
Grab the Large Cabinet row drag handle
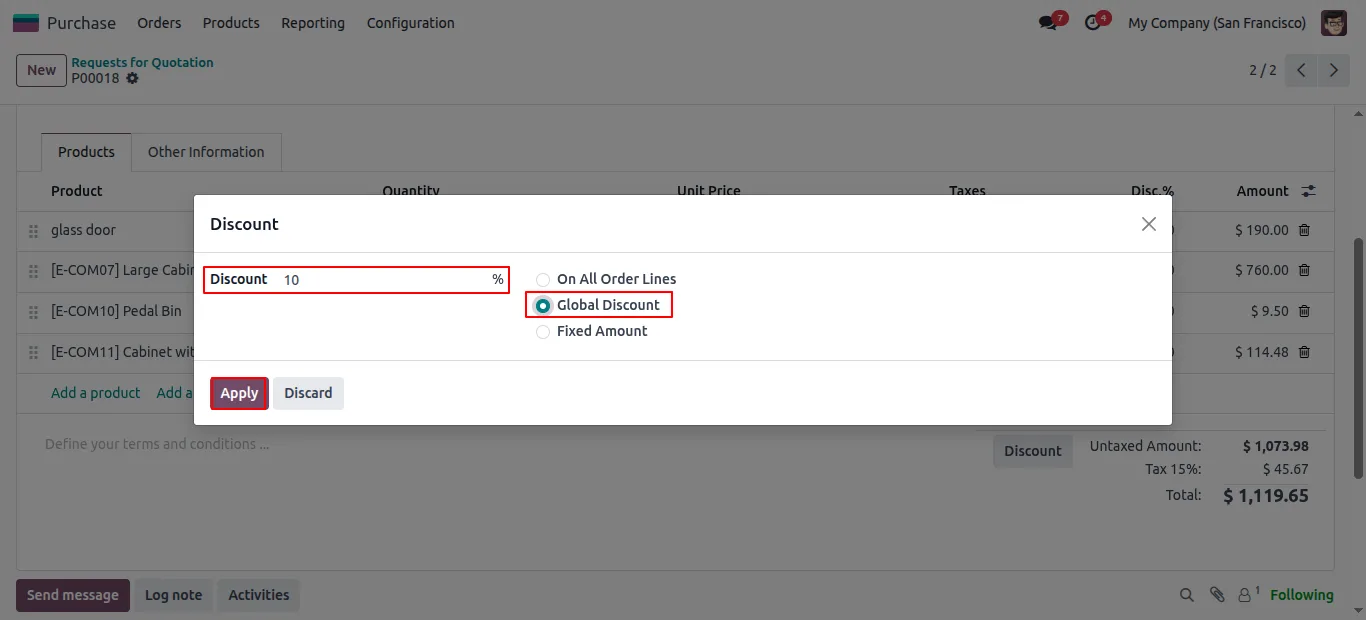[x=33, y=271]
